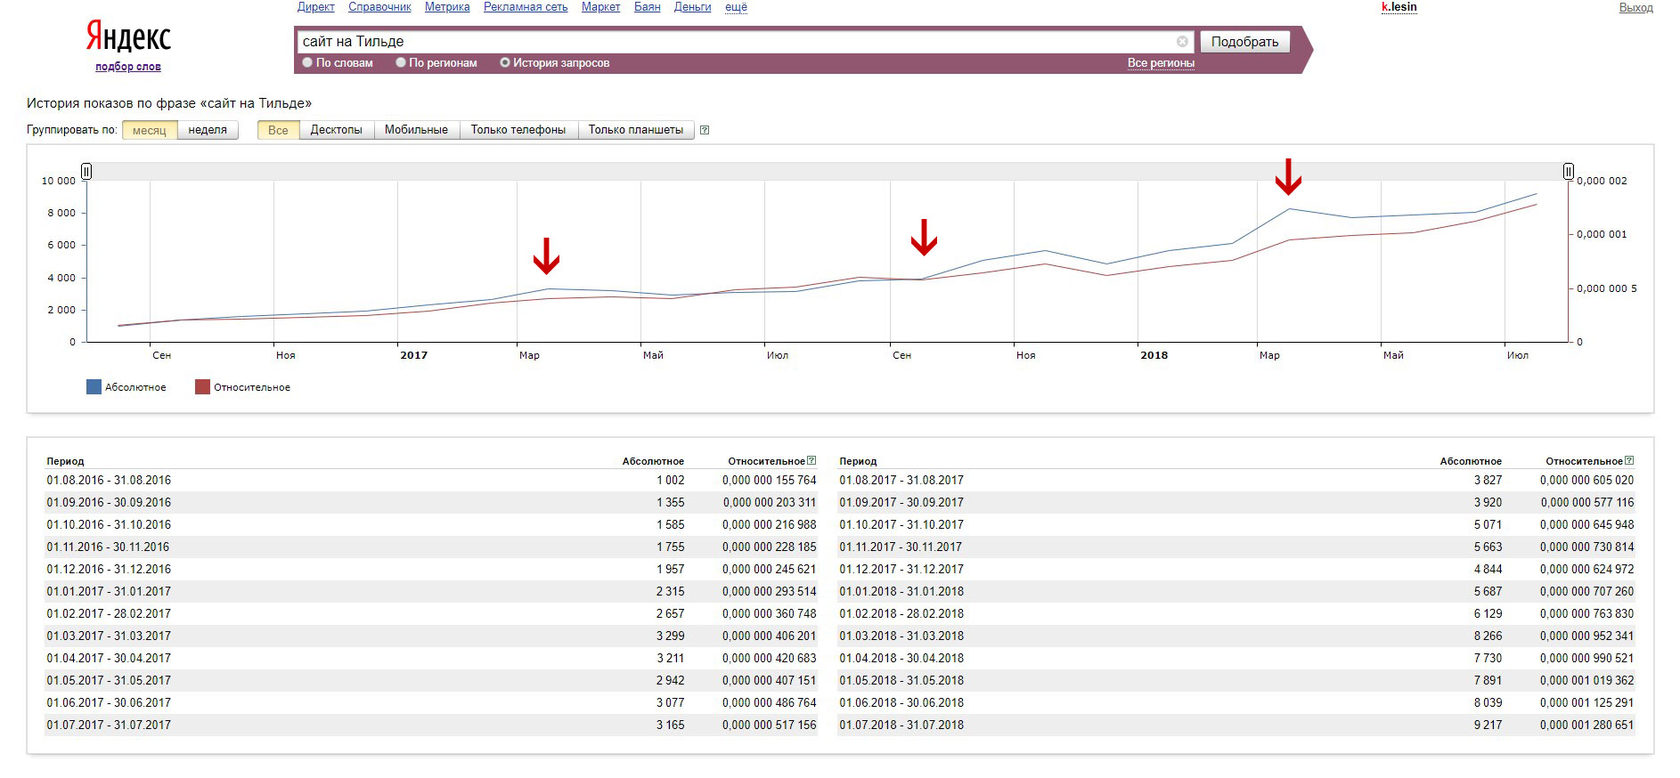
Task: Select the period 01.08.2016 - 31.08.2016
Action: [x=109, y=480]
